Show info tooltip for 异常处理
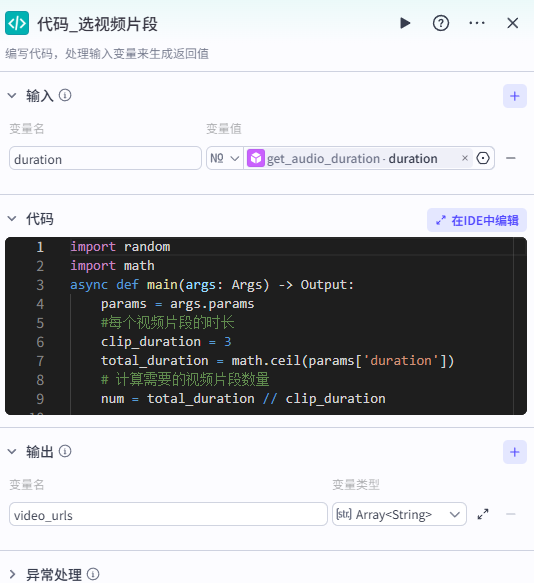This screenshot has width=534, height=583. pos(93,574)
